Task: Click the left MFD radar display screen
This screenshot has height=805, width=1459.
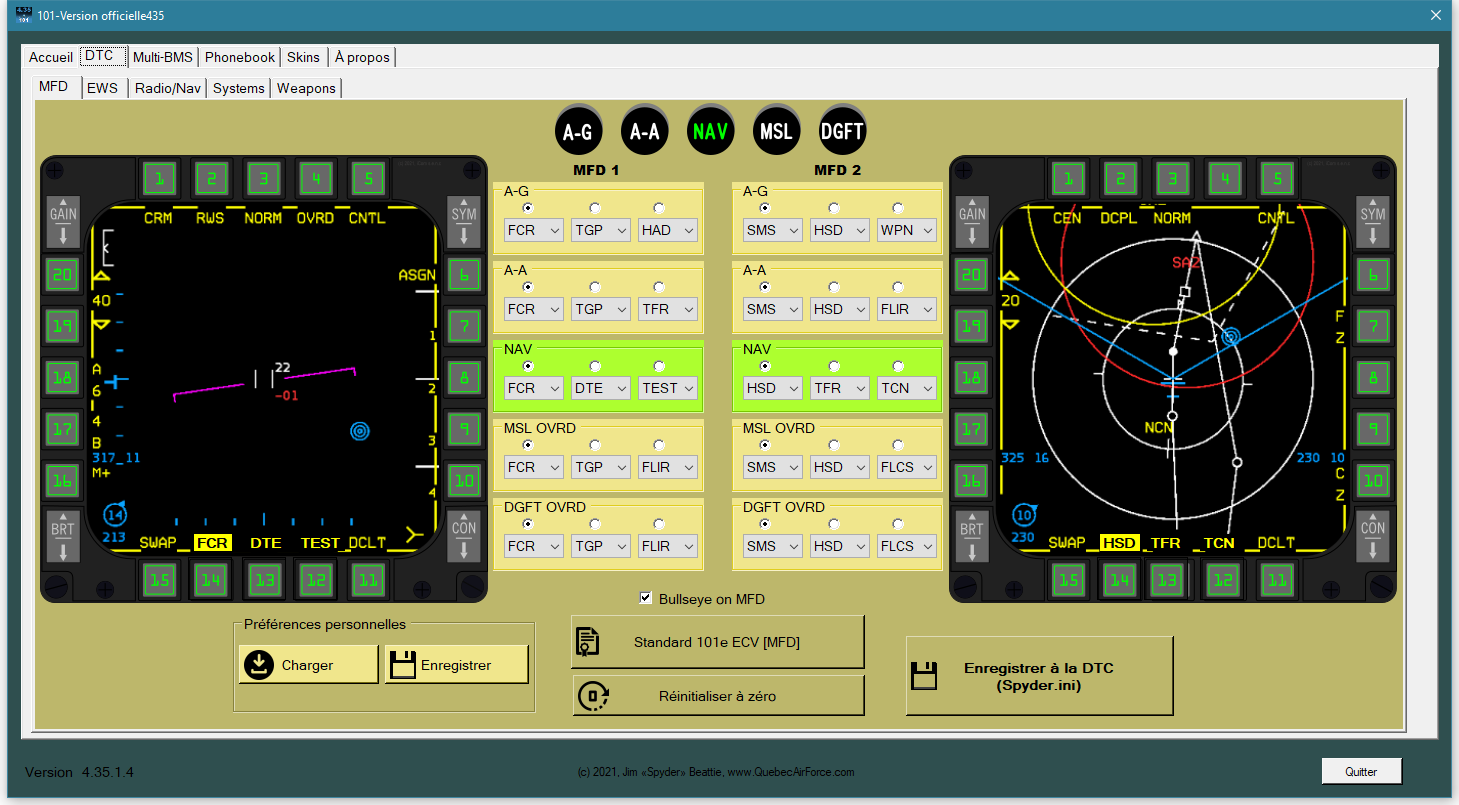Action: click(x=264, y=379)
